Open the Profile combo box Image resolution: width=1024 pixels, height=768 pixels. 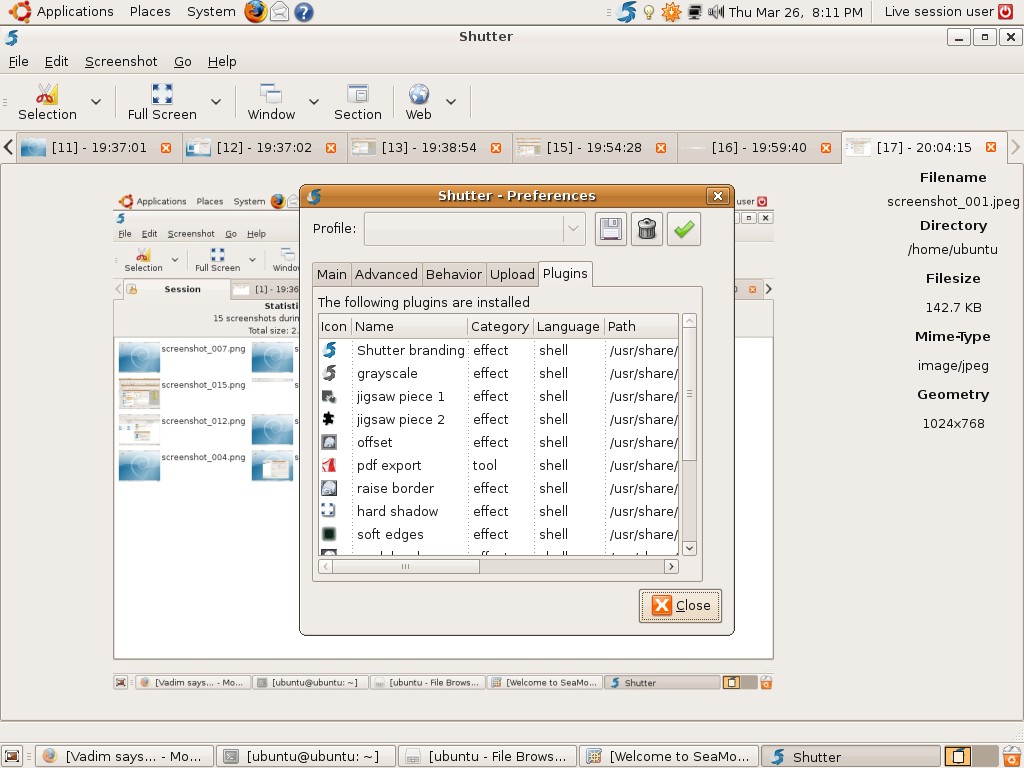pos(474,229)
